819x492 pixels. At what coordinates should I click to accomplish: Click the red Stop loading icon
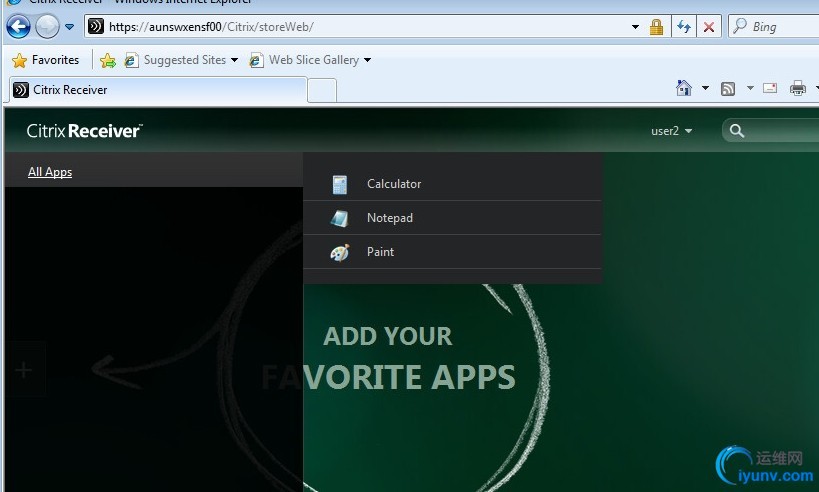(709, 27)
